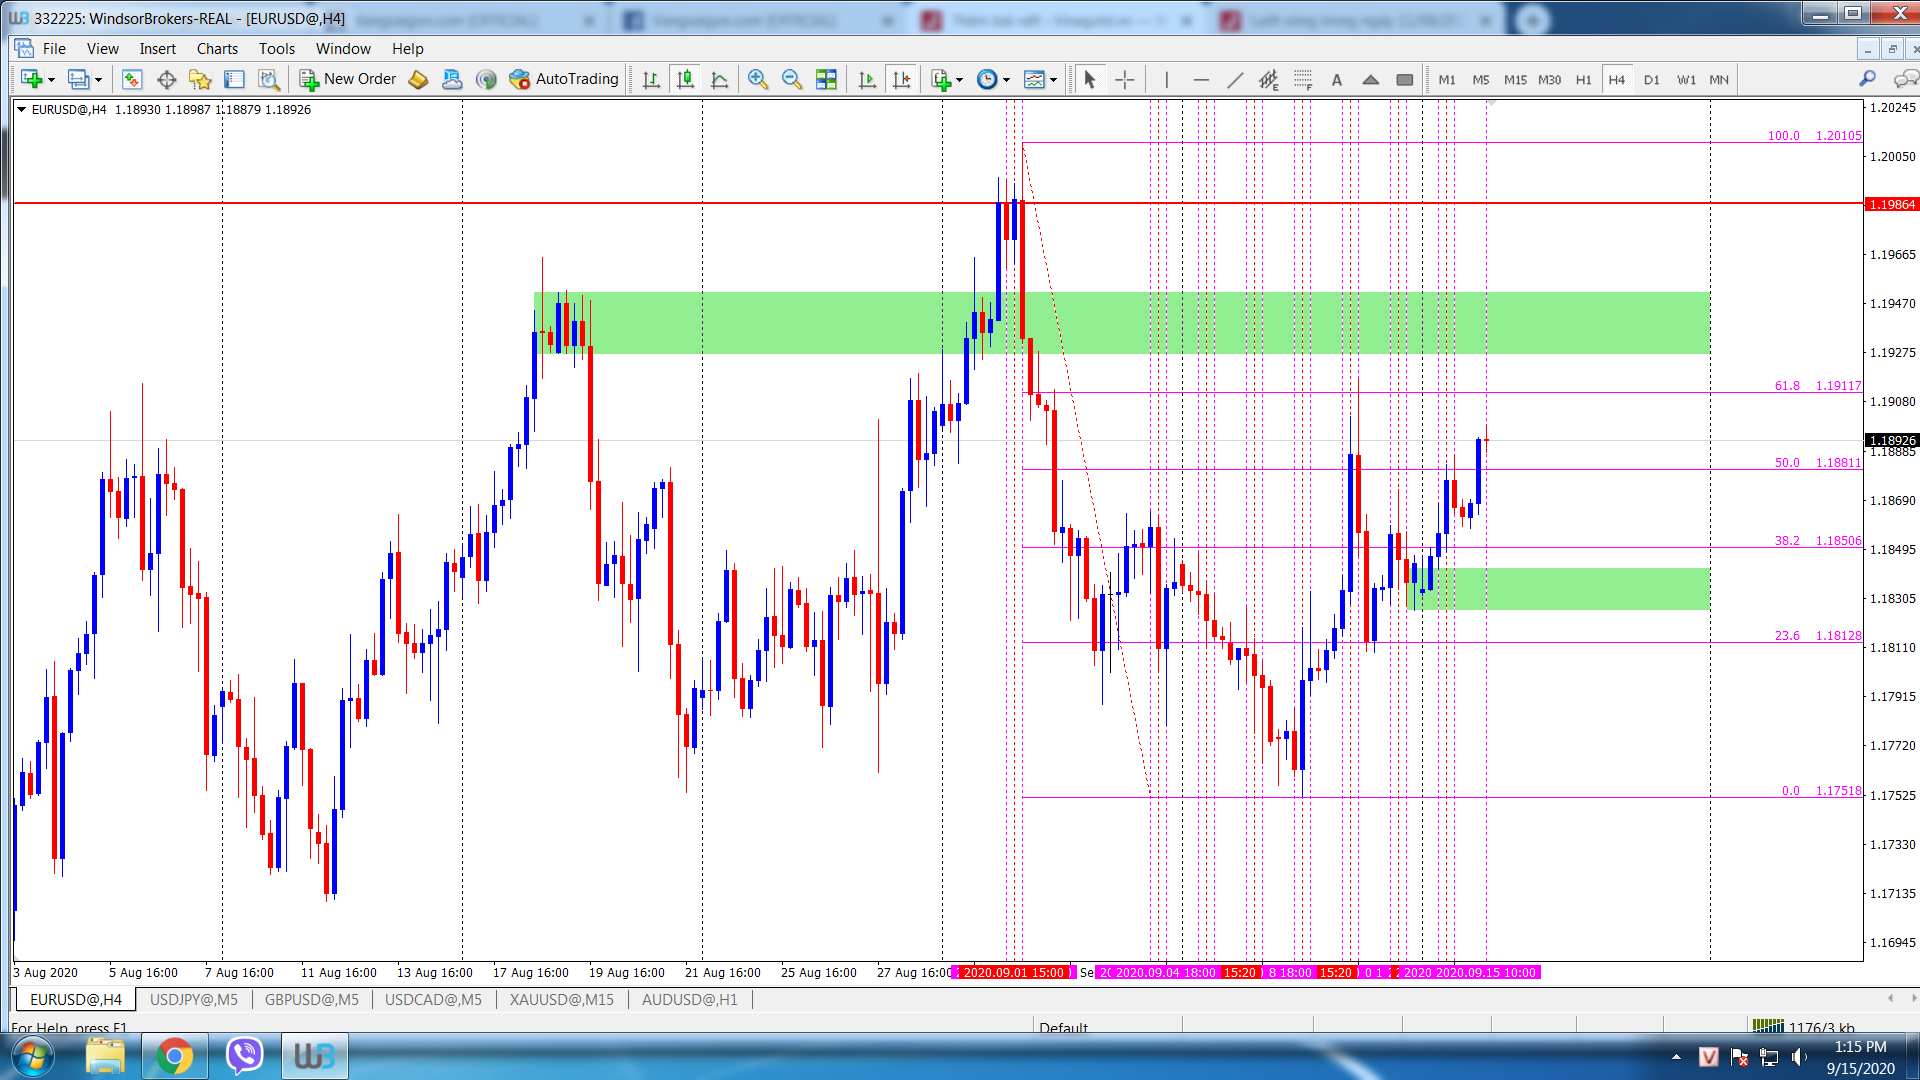Screen dimensions: 1920x1080
Task: Switch timeframe to D1
Action: (x=1651, y=79)
